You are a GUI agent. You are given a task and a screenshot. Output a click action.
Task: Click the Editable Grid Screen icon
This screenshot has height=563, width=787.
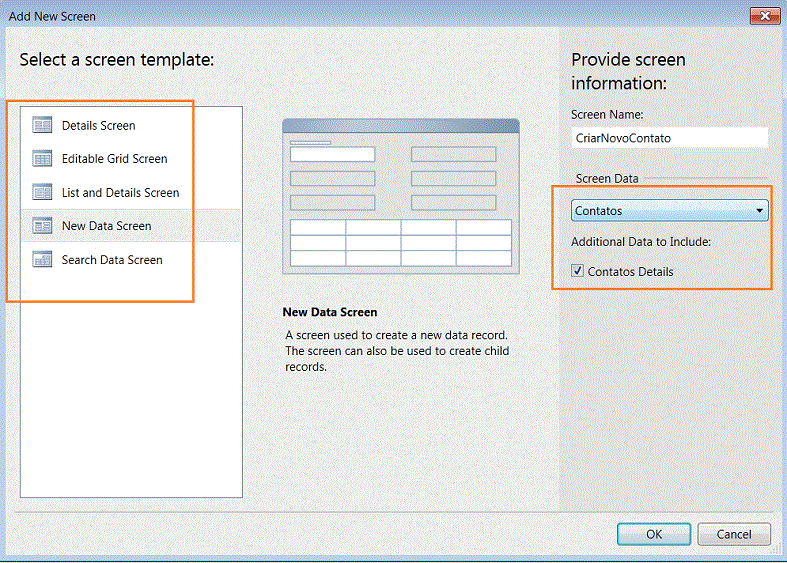click(42, 159)
